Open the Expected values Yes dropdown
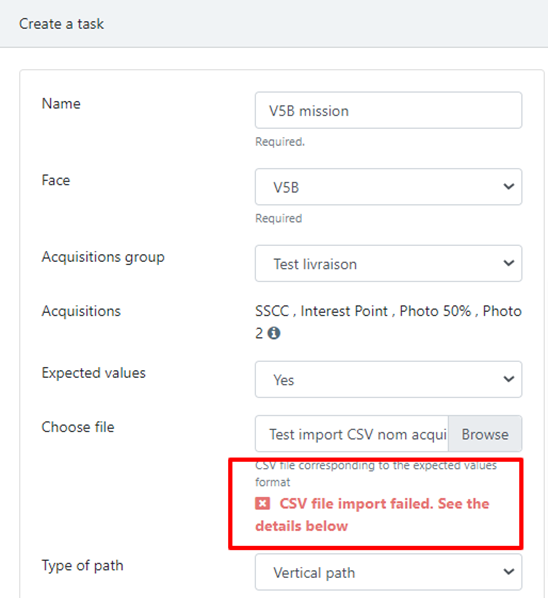548x598 pixels. 388,379
